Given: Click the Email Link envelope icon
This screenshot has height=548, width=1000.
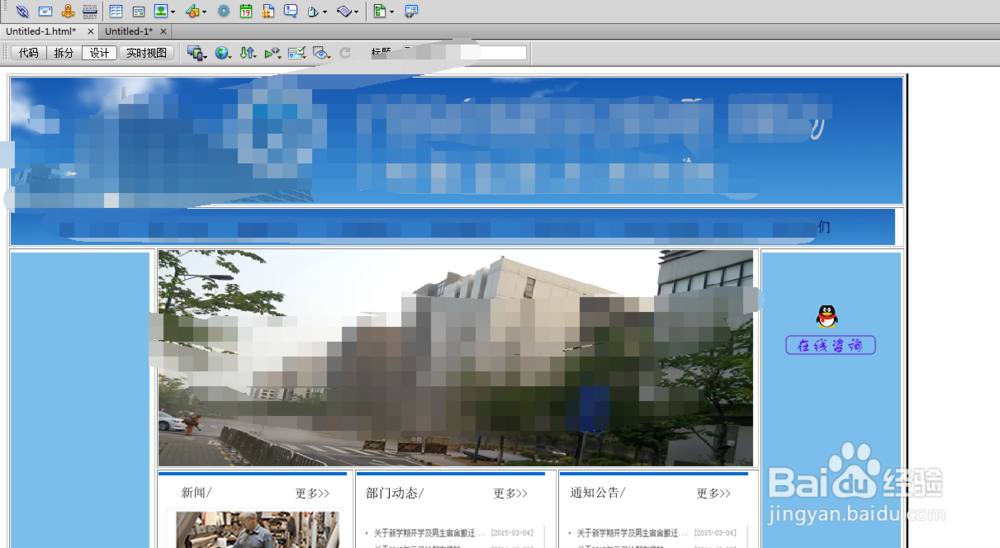Looking at the screenshot, I should click(45, 11).
